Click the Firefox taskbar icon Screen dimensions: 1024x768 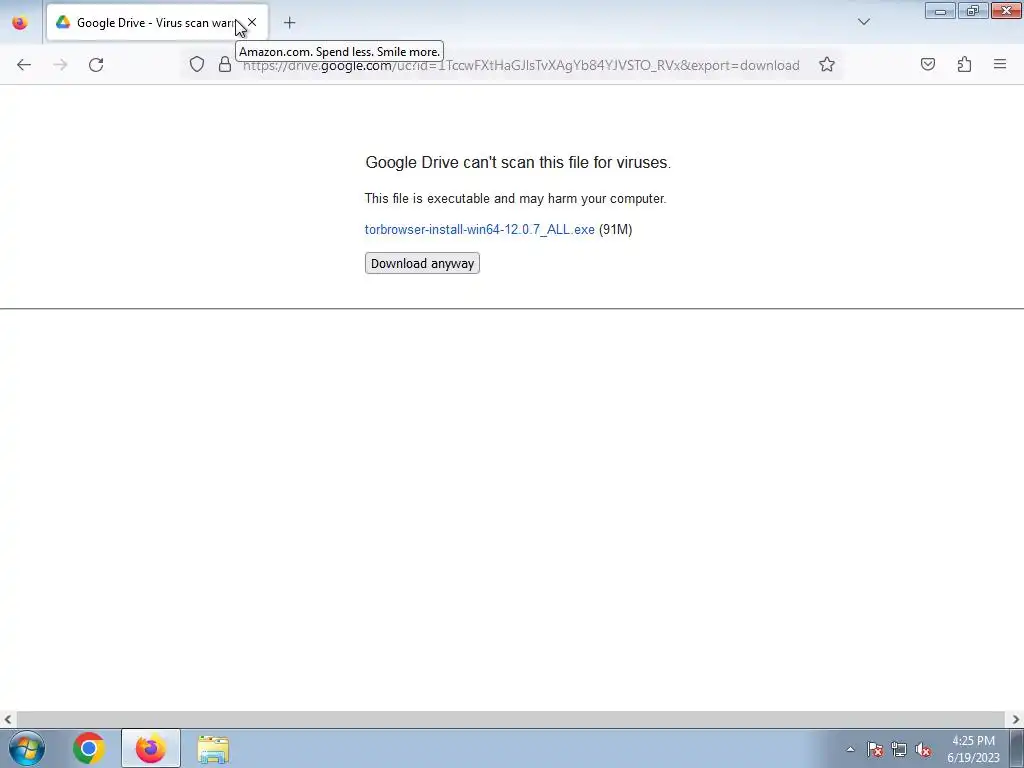pyautogui.click(x=151, y=748)
